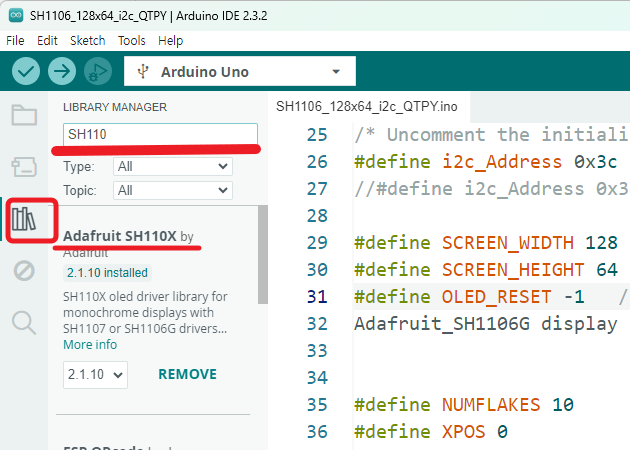Screen dimensions: 630x450
Task: Open the Debug panel sidebar icon
Action: [x=24, y=270]
